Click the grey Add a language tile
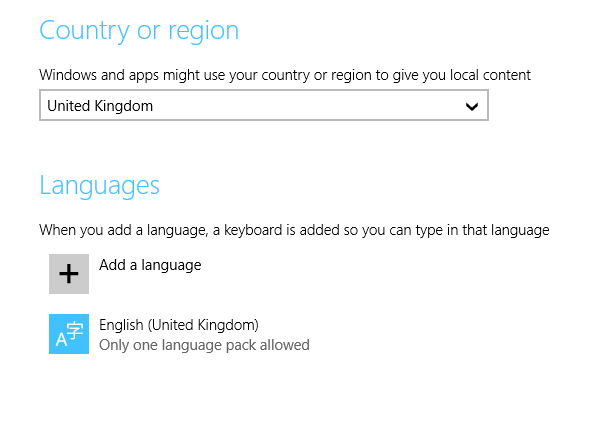 point(69,274)
